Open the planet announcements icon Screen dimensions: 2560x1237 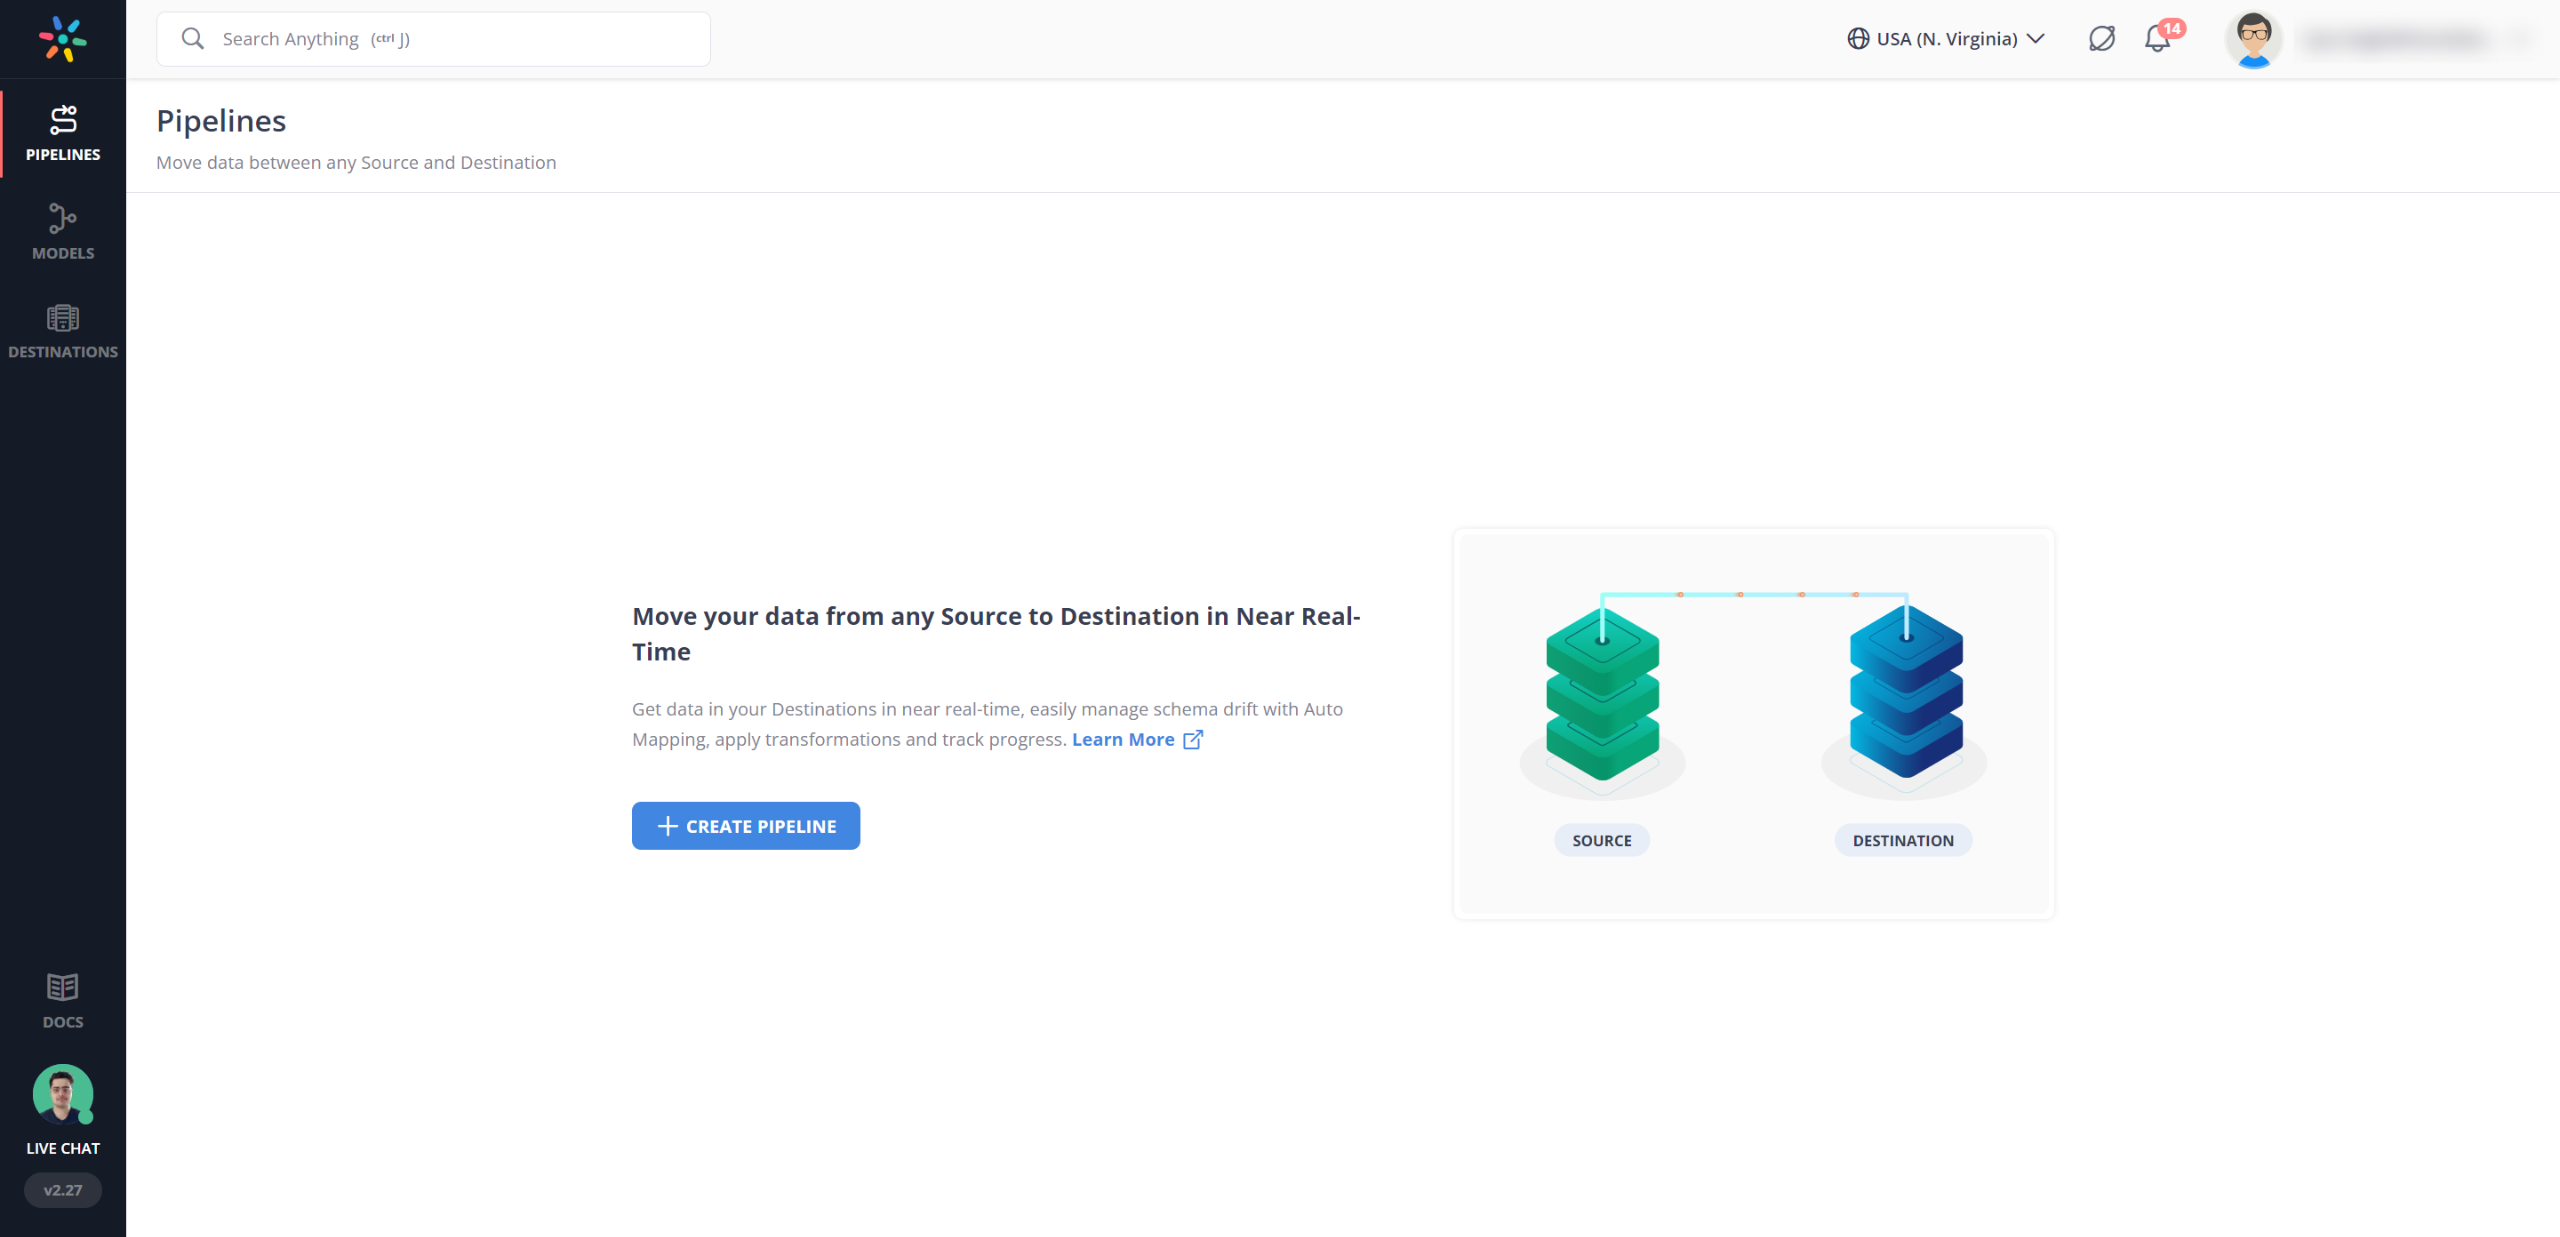click(2101, 39)
